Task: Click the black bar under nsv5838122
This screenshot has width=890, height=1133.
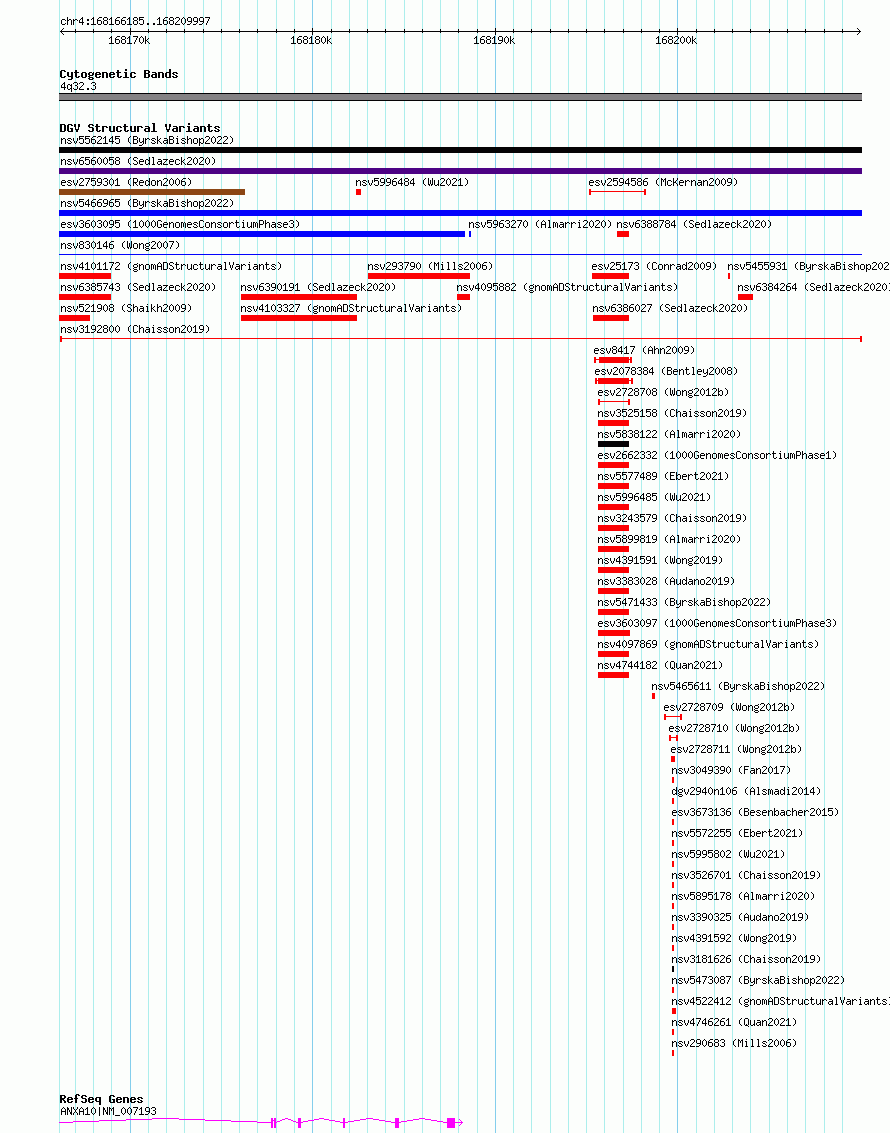Action: 613,443
